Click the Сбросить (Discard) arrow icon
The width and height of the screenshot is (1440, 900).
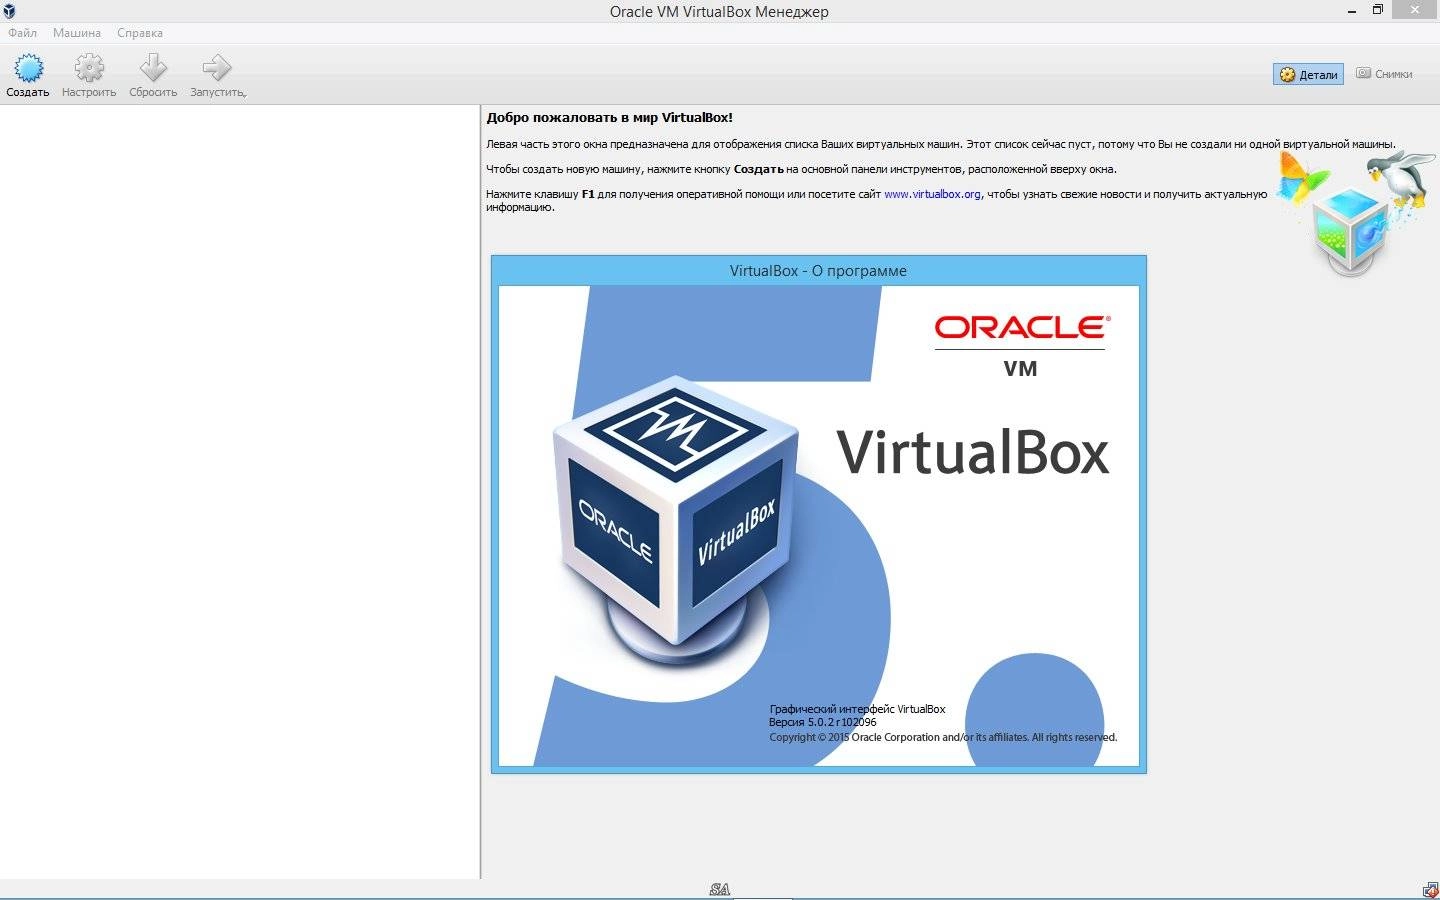point(153,68)
